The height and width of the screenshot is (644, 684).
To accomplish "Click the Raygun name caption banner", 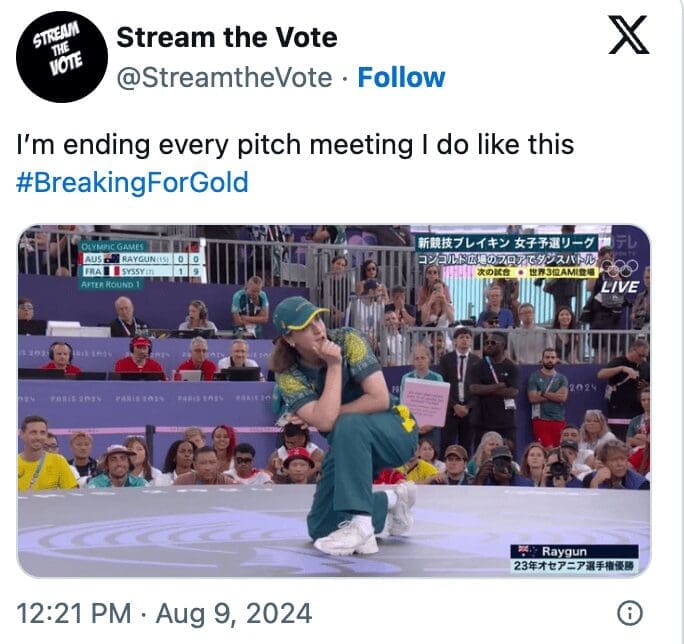I will point(574,559).
